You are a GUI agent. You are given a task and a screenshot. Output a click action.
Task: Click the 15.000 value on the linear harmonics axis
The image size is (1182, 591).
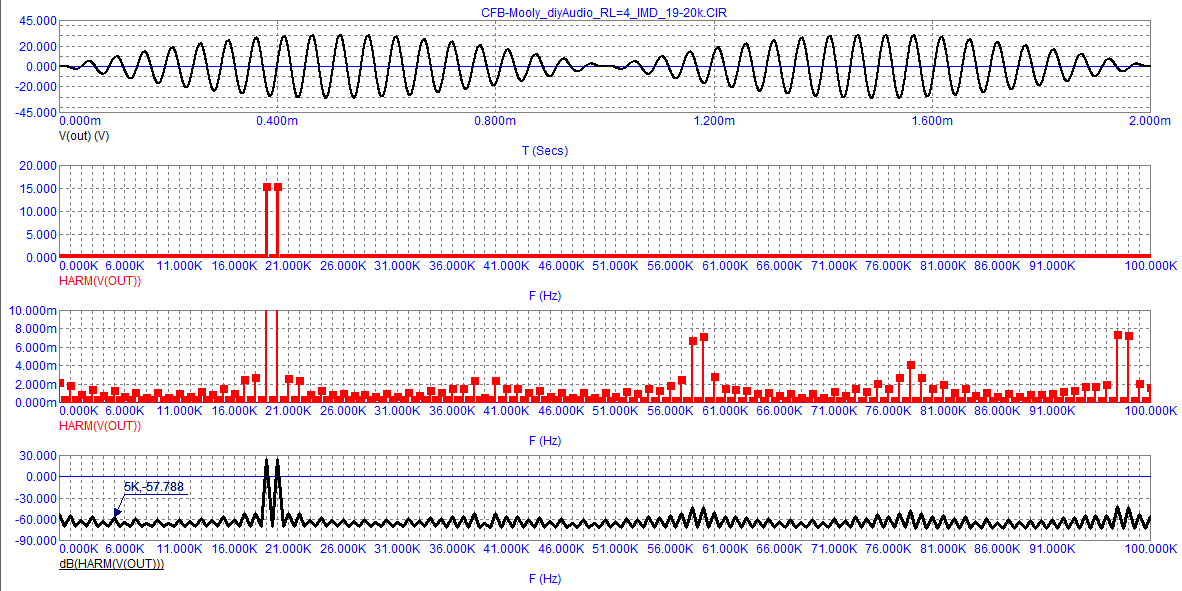click(38, 188)
